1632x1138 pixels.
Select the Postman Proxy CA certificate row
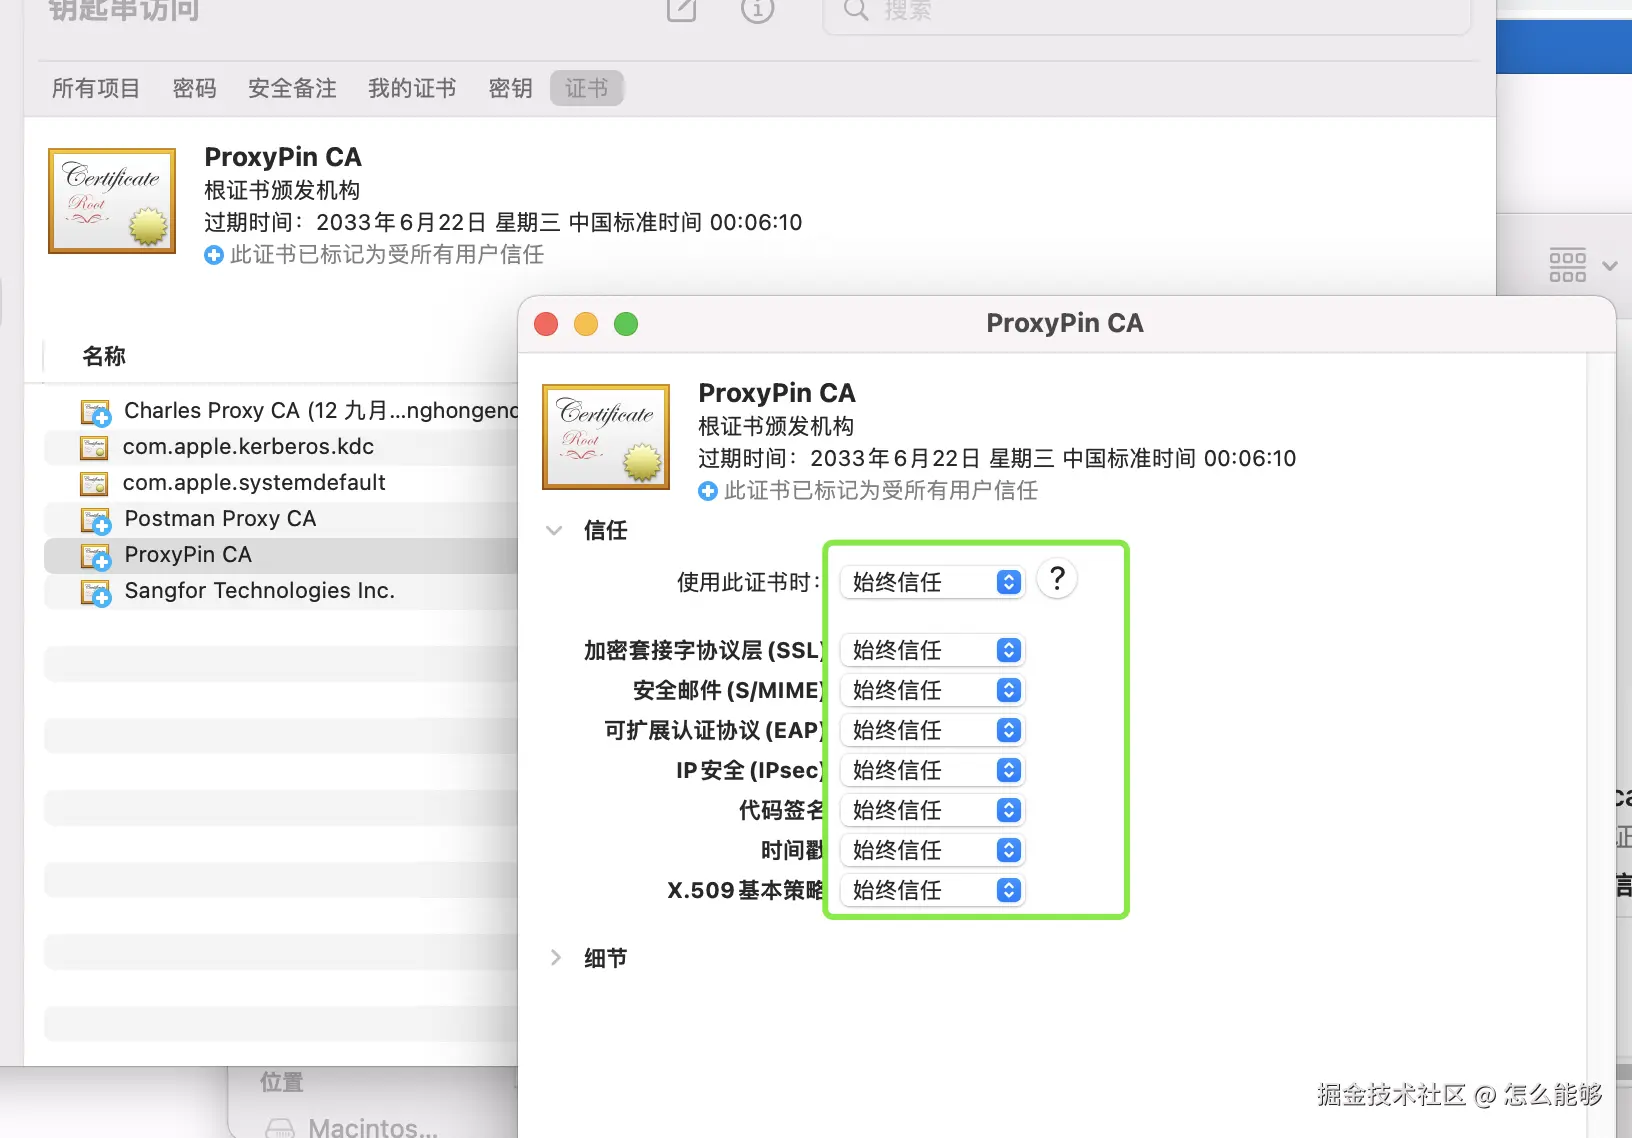281,519
